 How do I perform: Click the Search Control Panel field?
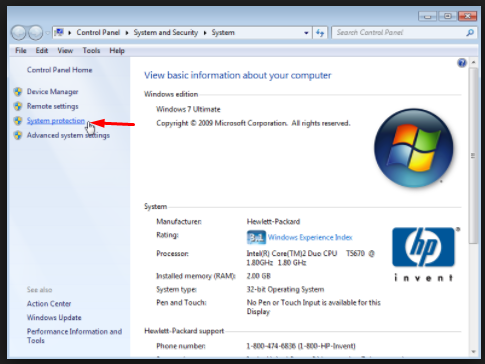[x=399, y=33]
